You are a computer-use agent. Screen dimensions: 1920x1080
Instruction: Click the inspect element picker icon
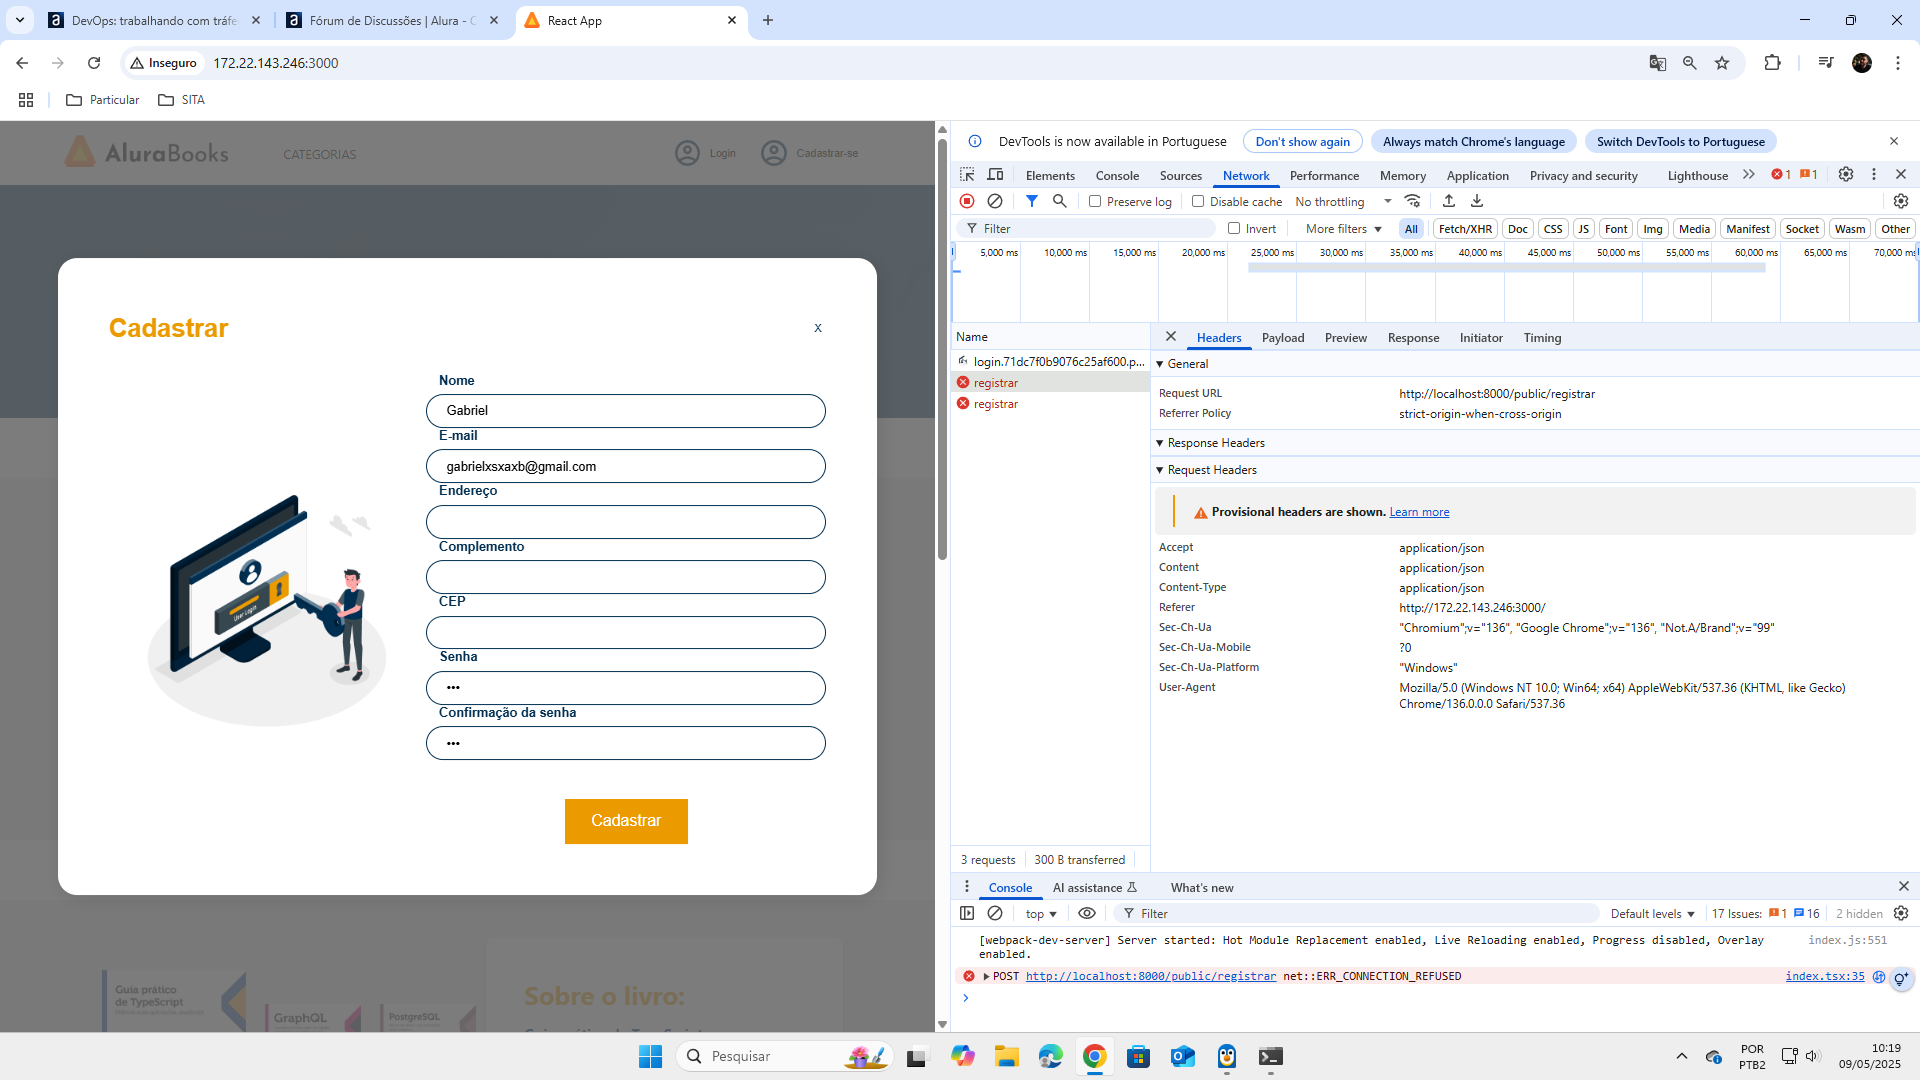(967, 175)
